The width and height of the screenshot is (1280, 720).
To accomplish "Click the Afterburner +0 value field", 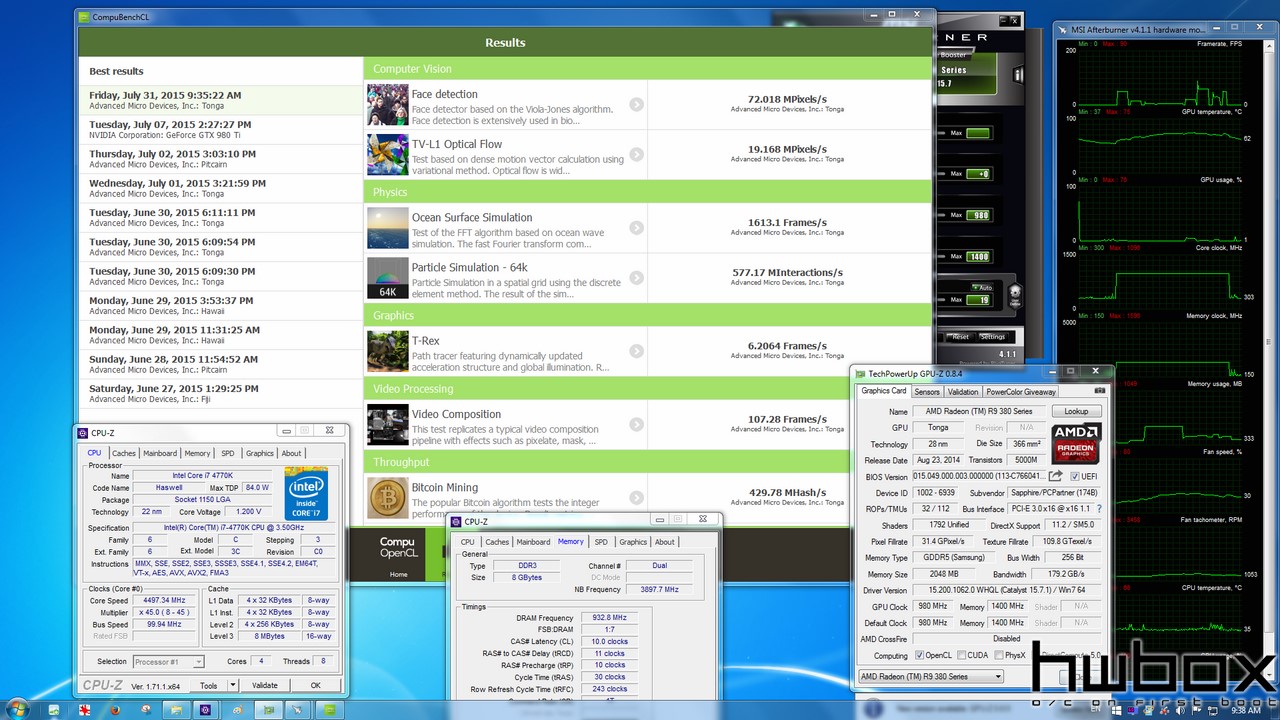I will pyautogui.click(x=977, y=174).
